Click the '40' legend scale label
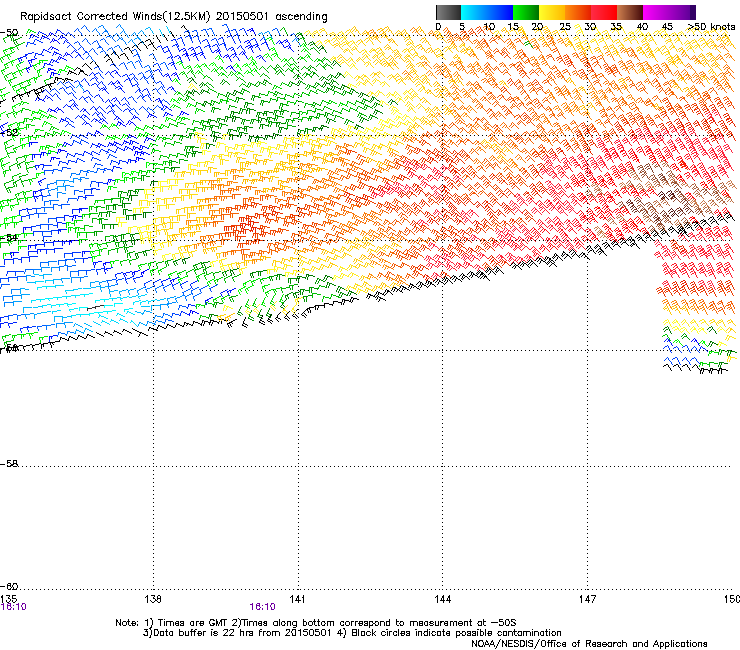This screenshot has height=650, width=740. tap(642, 27)
